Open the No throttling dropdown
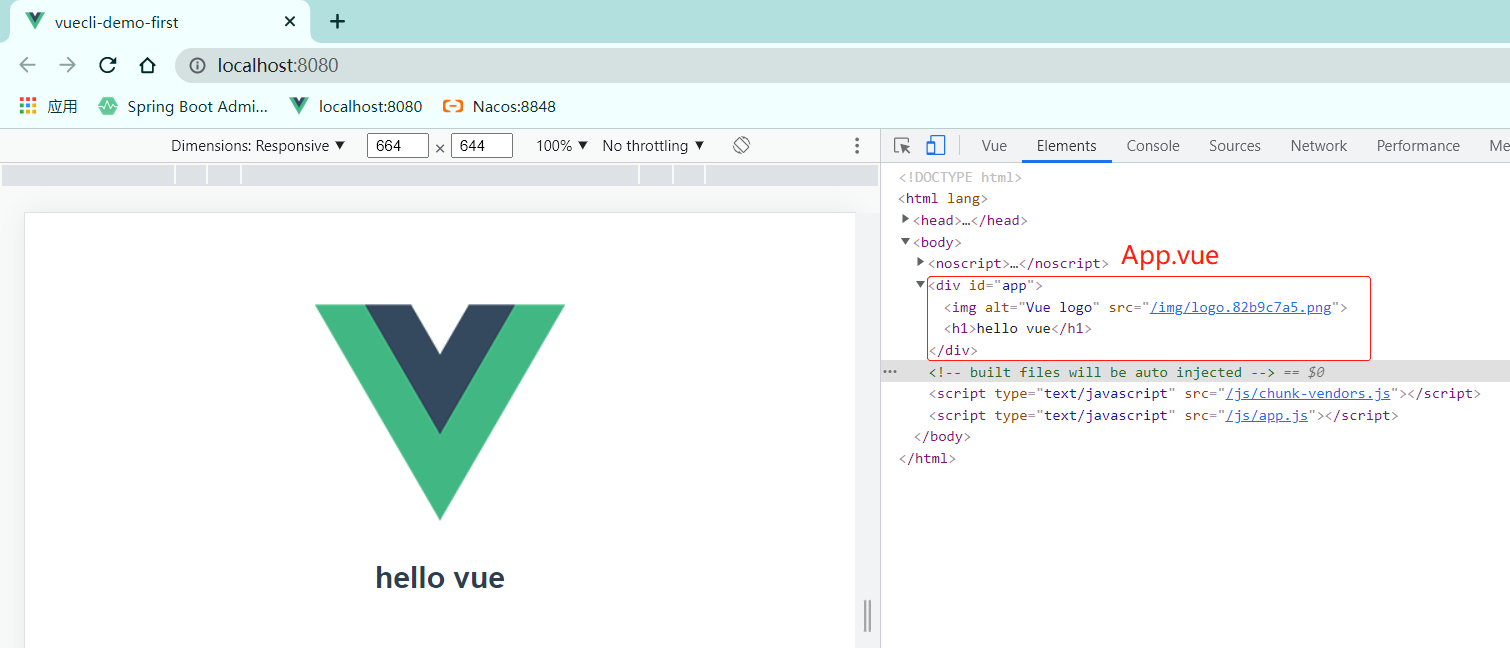This screenshot has height=648, width=1510. [x=653, y=146]
